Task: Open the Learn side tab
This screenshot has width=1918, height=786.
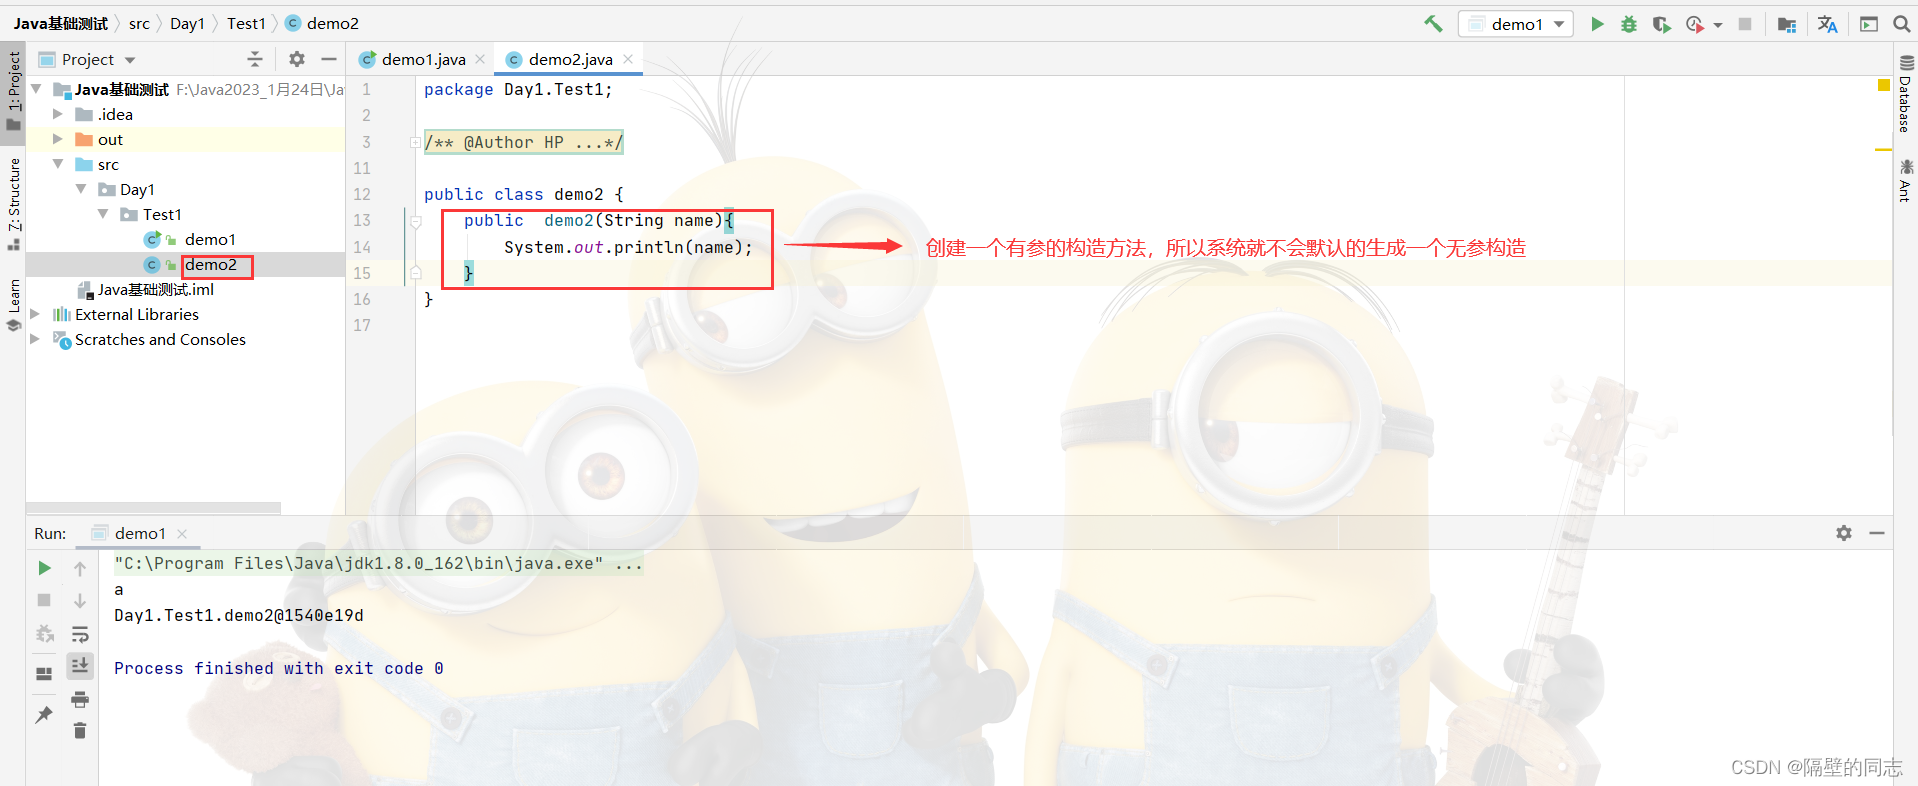Action: point(13,304)
